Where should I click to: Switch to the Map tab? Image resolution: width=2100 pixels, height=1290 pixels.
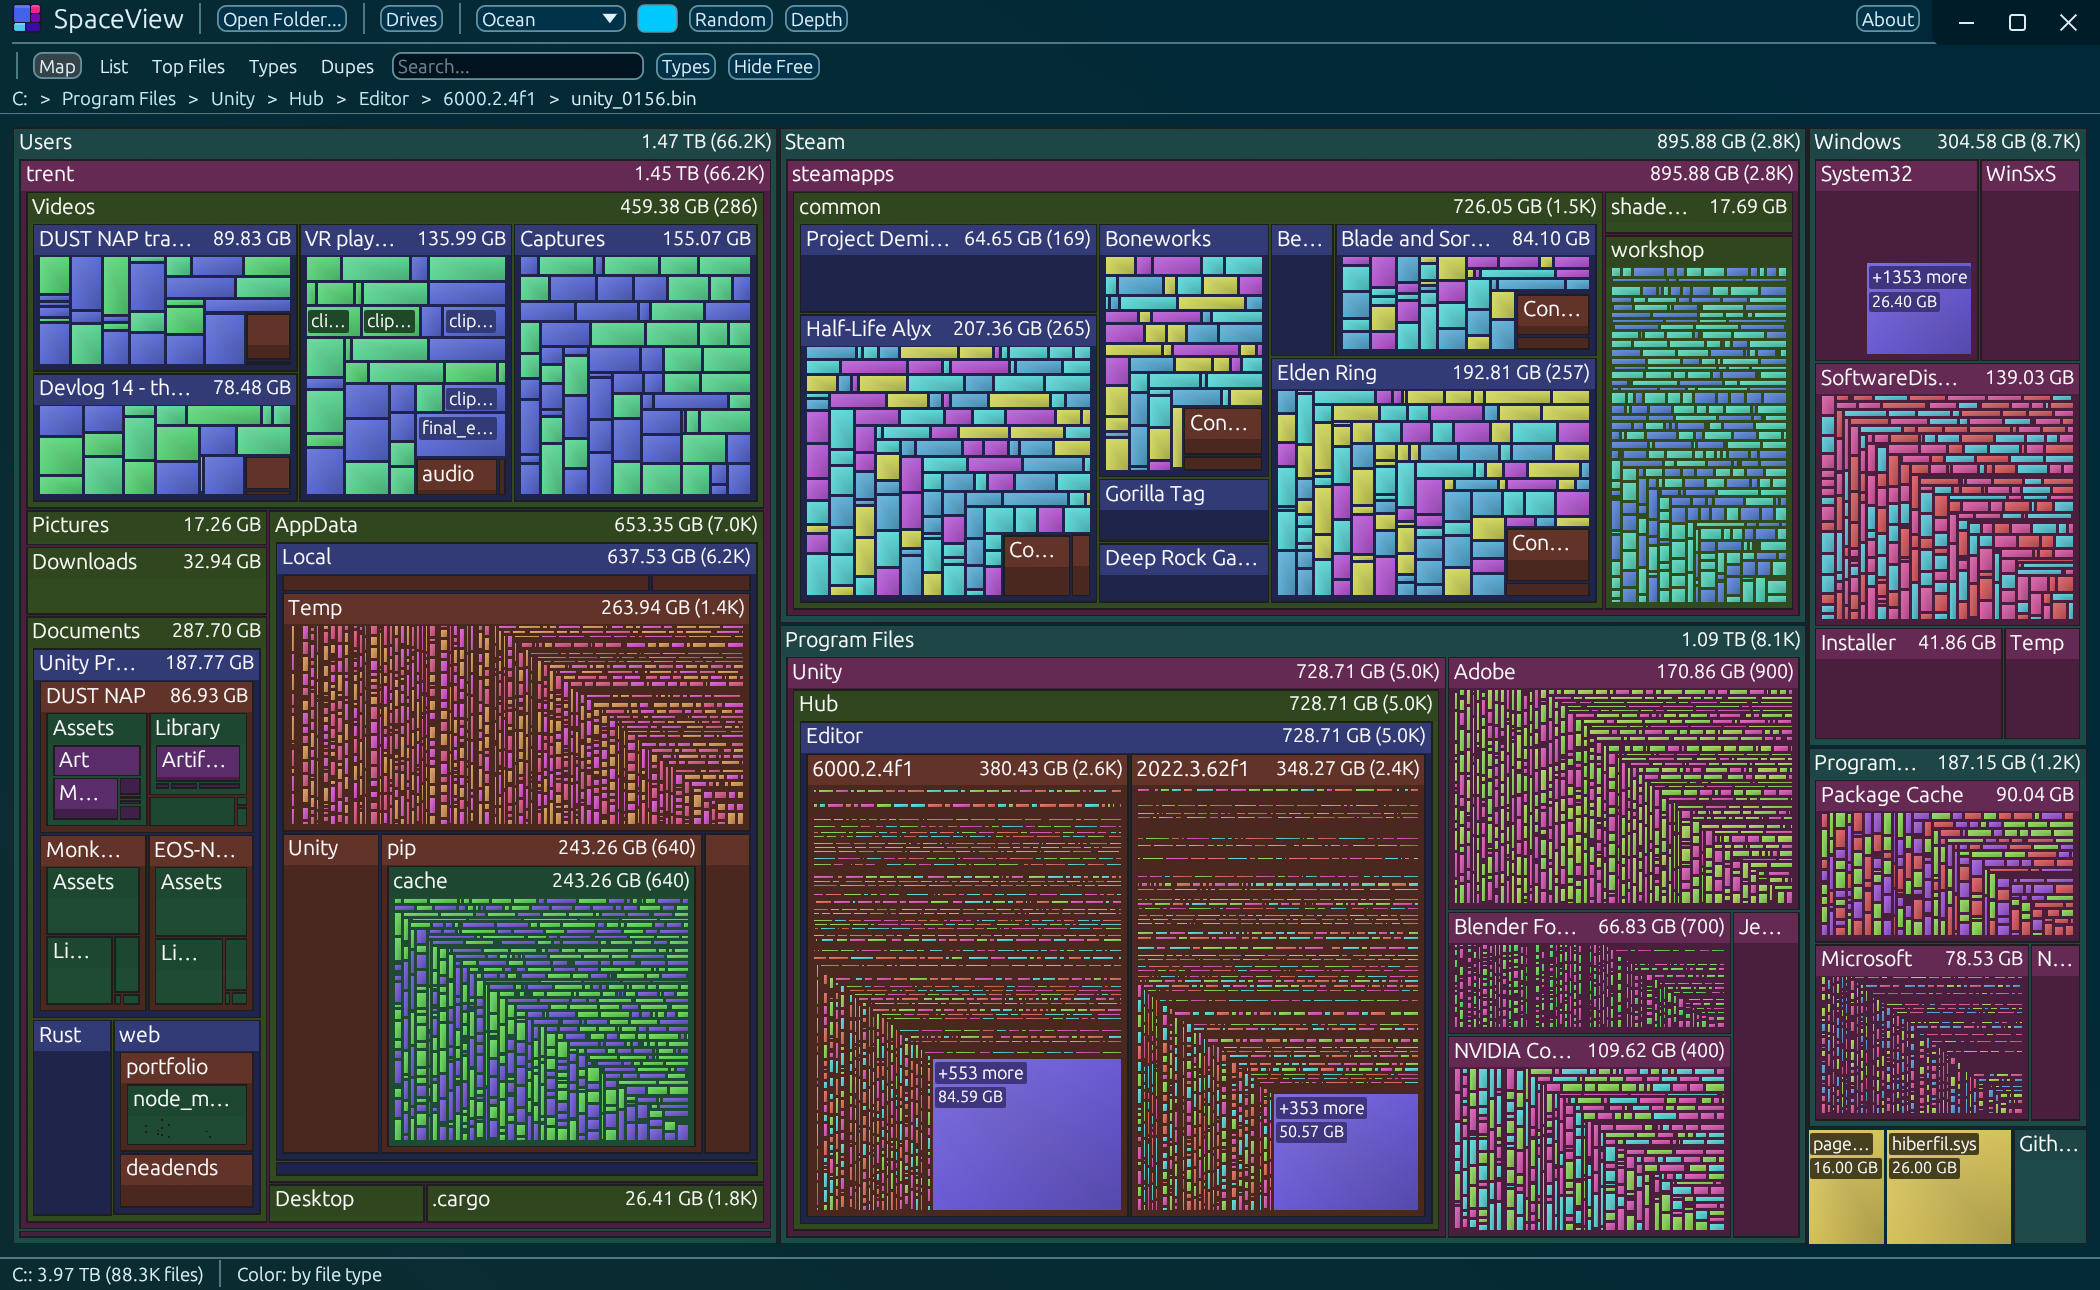(x=57, y=66)
